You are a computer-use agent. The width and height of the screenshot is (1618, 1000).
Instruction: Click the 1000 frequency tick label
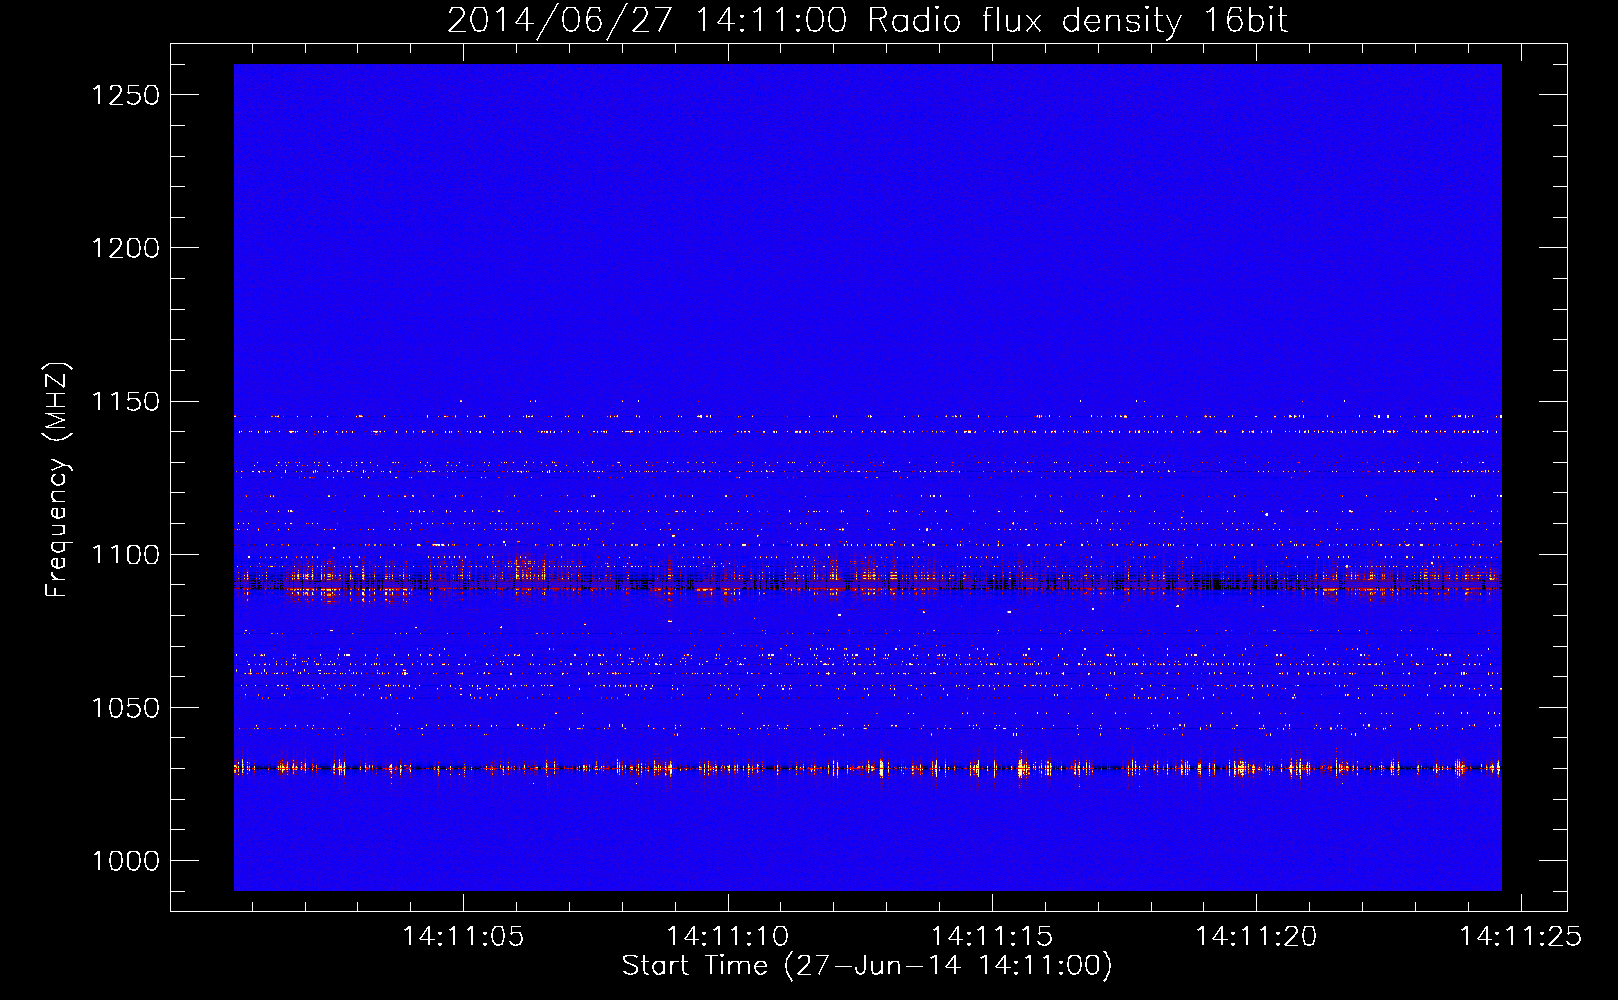125,861
